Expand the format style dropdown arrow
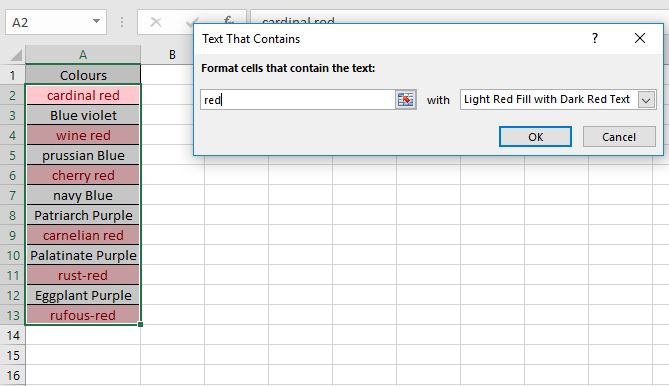 (x=646, y=100)
